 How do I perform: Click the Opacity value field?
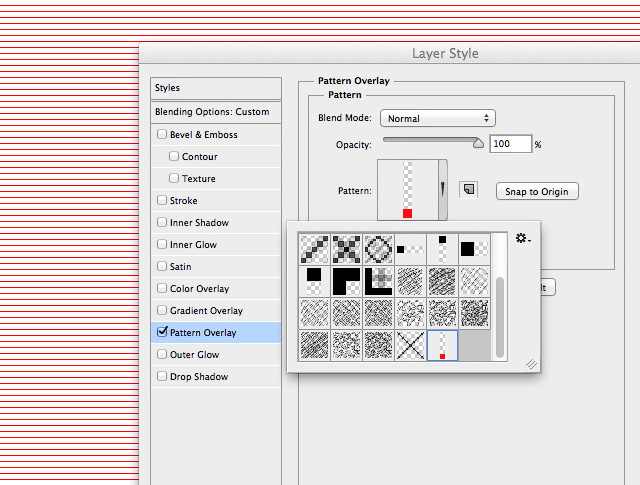(x=511, y=144)
